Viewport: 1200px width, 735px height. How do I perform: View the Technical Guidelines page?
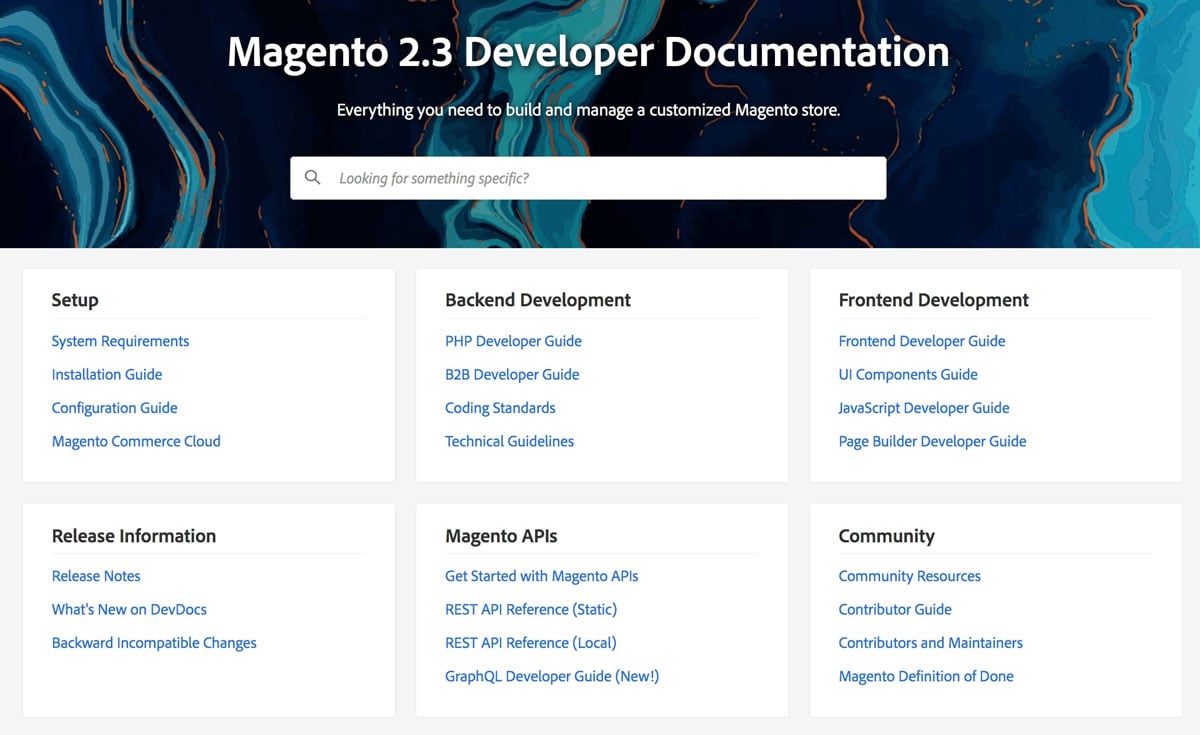[509, 441]
